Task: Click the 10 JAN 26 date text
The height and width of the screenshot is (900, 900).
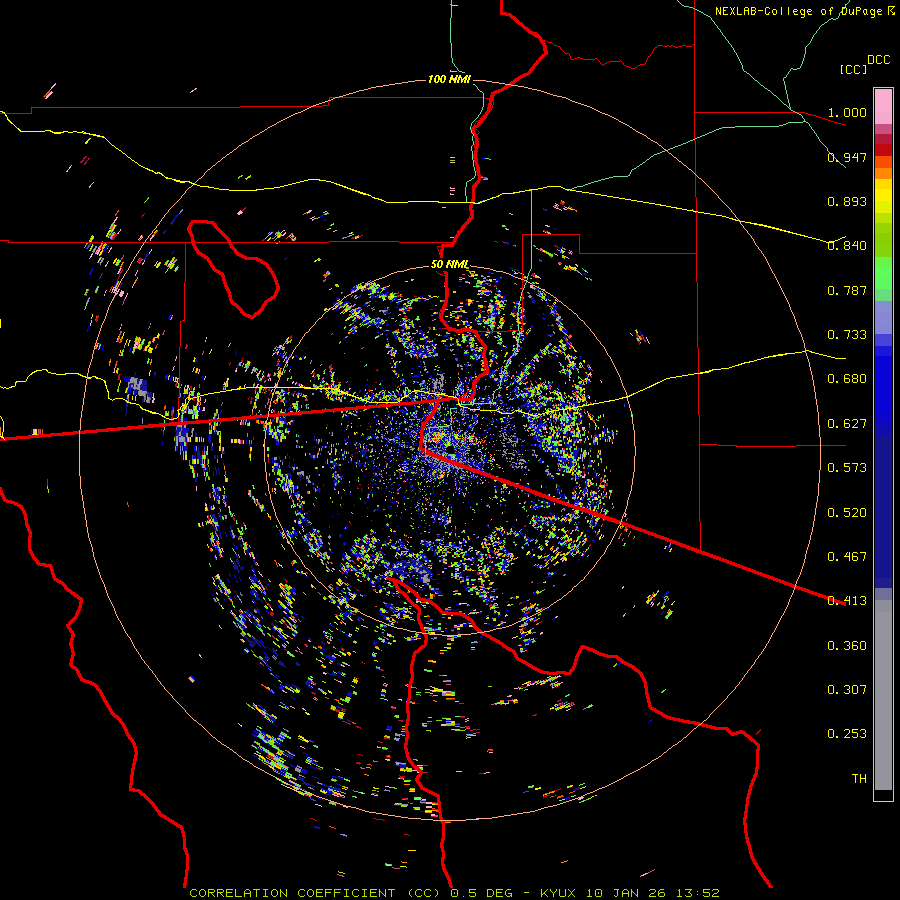Action: [626, 893]
